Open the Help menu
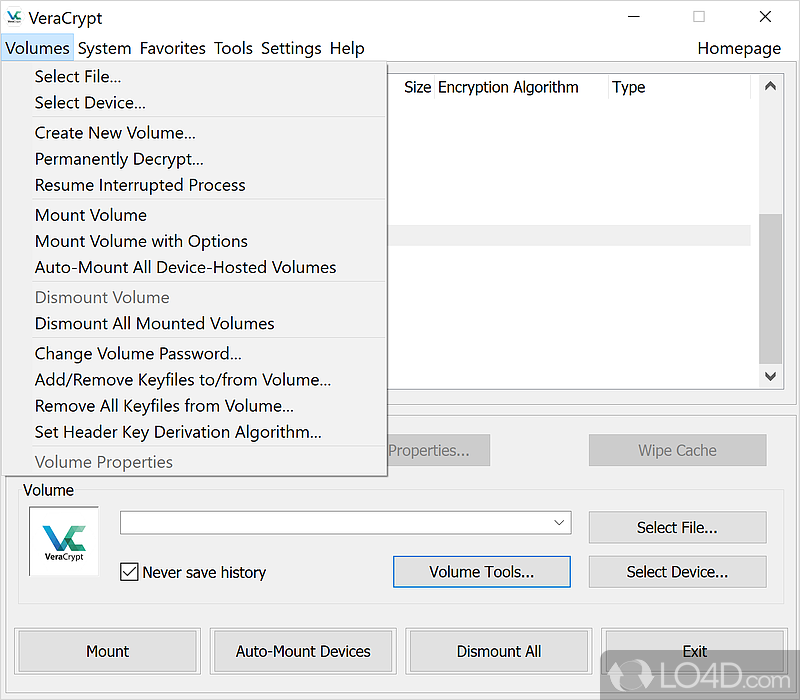This screenshot has width=800, height=700. (347, 48)
